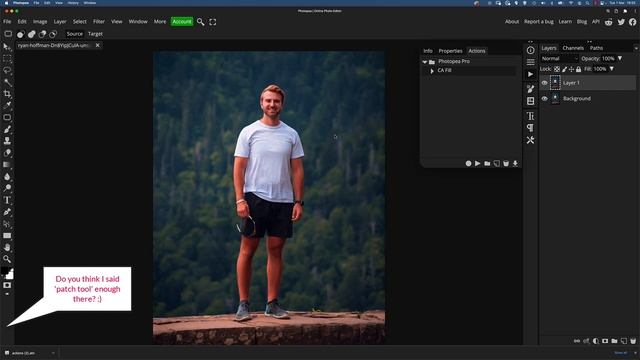Click the foreground/background color swatches
Image resolution: width=640 pixels, height=360 pixels.
pos(7,273)
